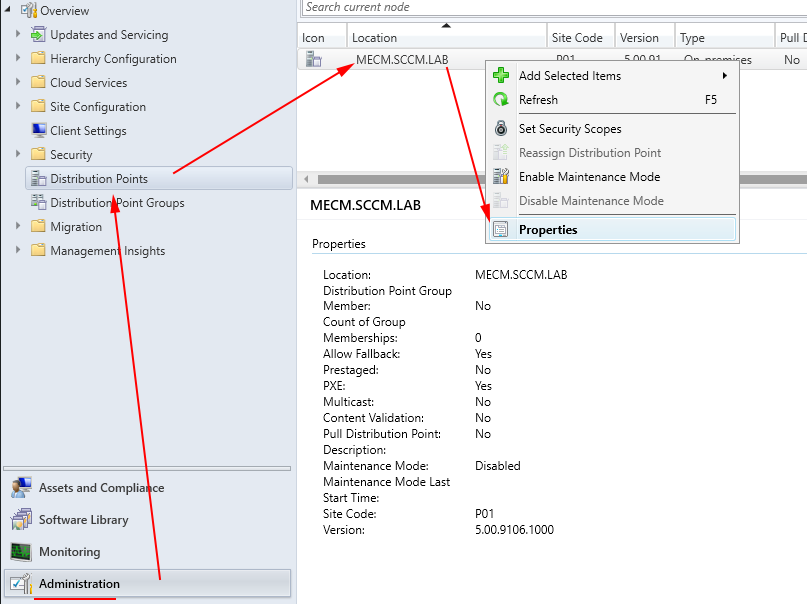Screen dimensions: 807x604
Task: Click the Distribution Point Groups icon
Action: (x=38, y=203)
